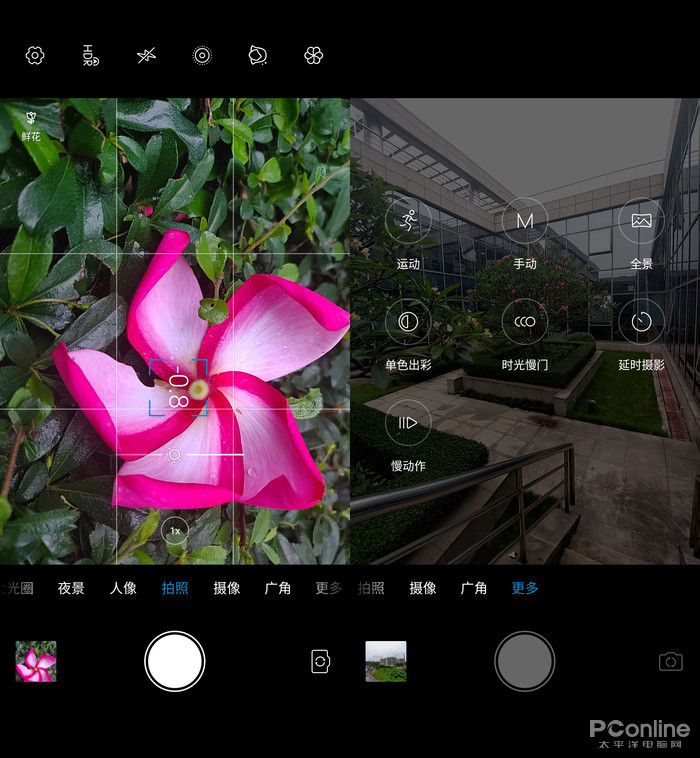Switch to 夜景 night mode tab
This screenshot has height=758, width=700.
click(x=71, y=588)
